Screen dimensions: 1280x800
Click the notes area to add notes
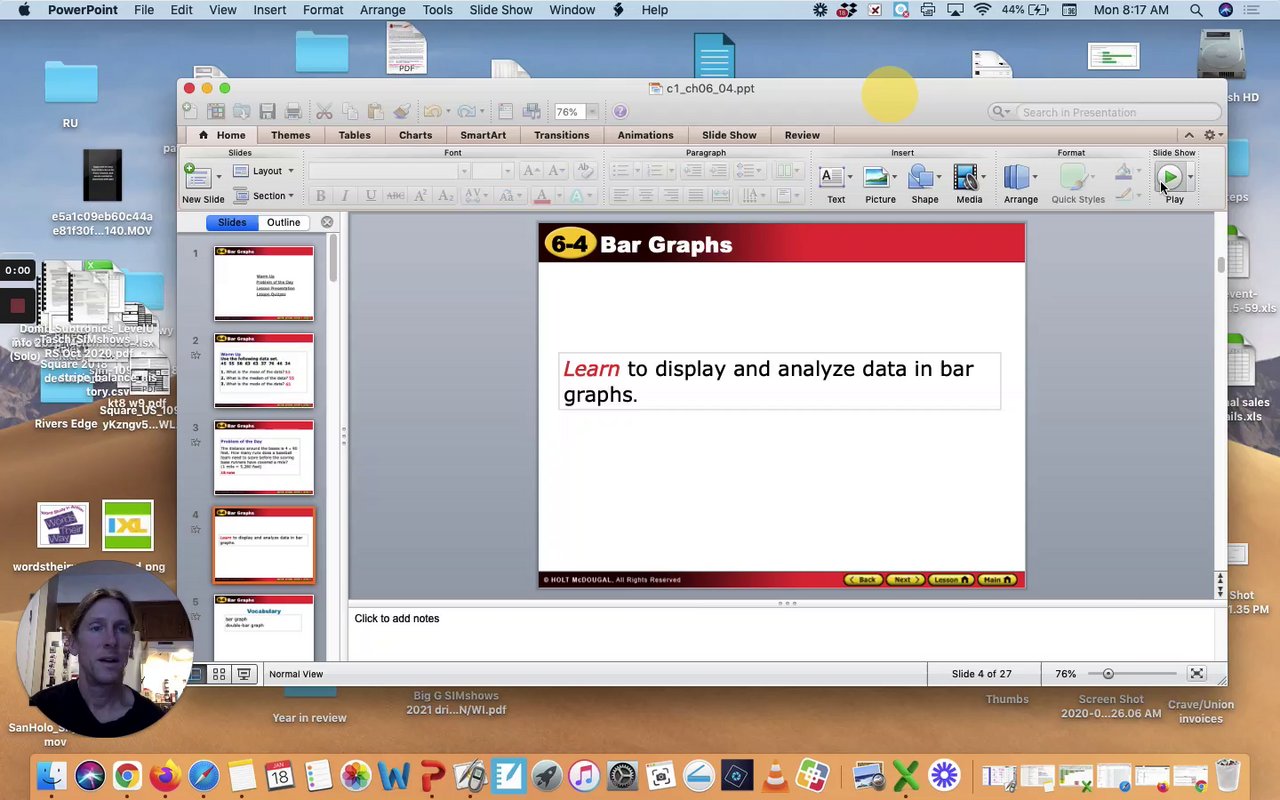coord(780,633)
